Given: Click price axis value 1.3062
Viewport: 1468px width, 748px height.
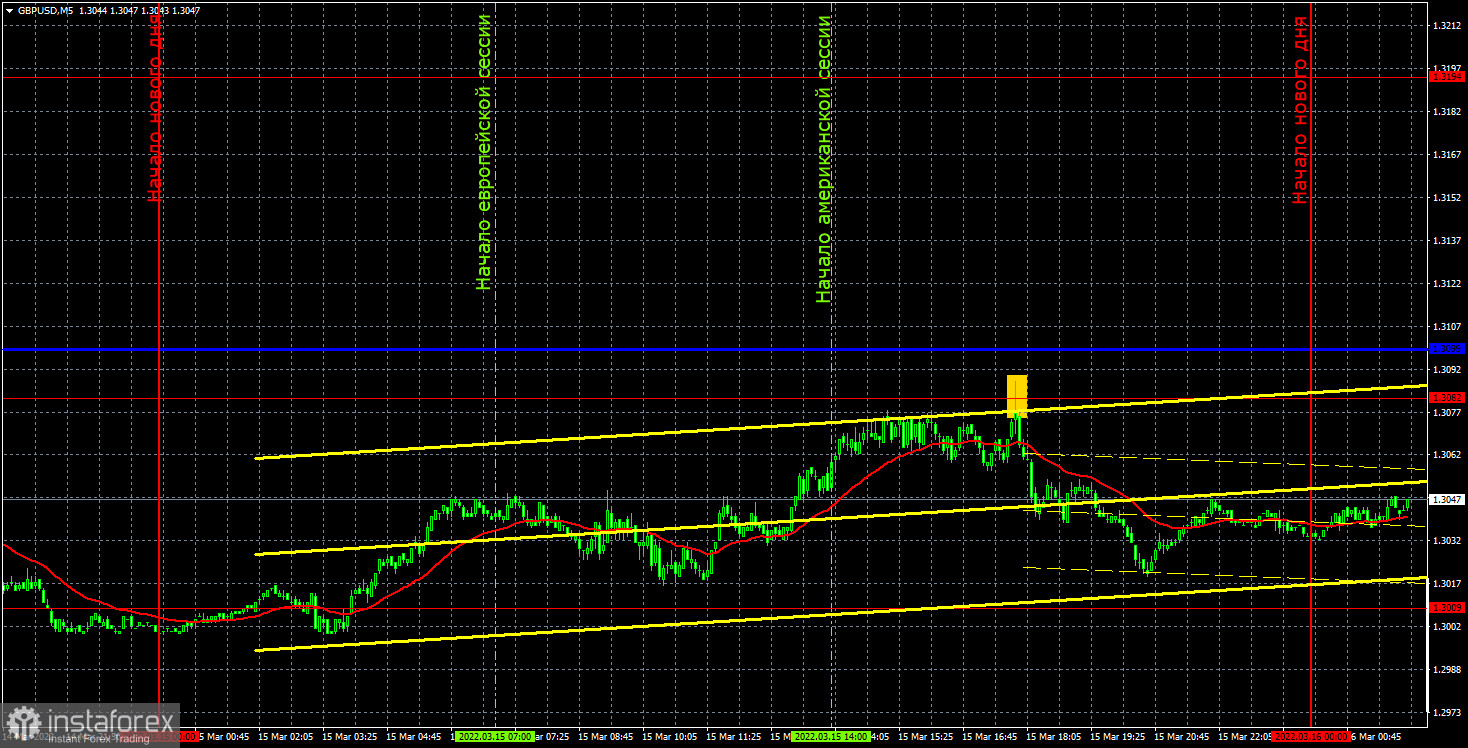Looking at the screenshot, I should [x=1445, y=455].
